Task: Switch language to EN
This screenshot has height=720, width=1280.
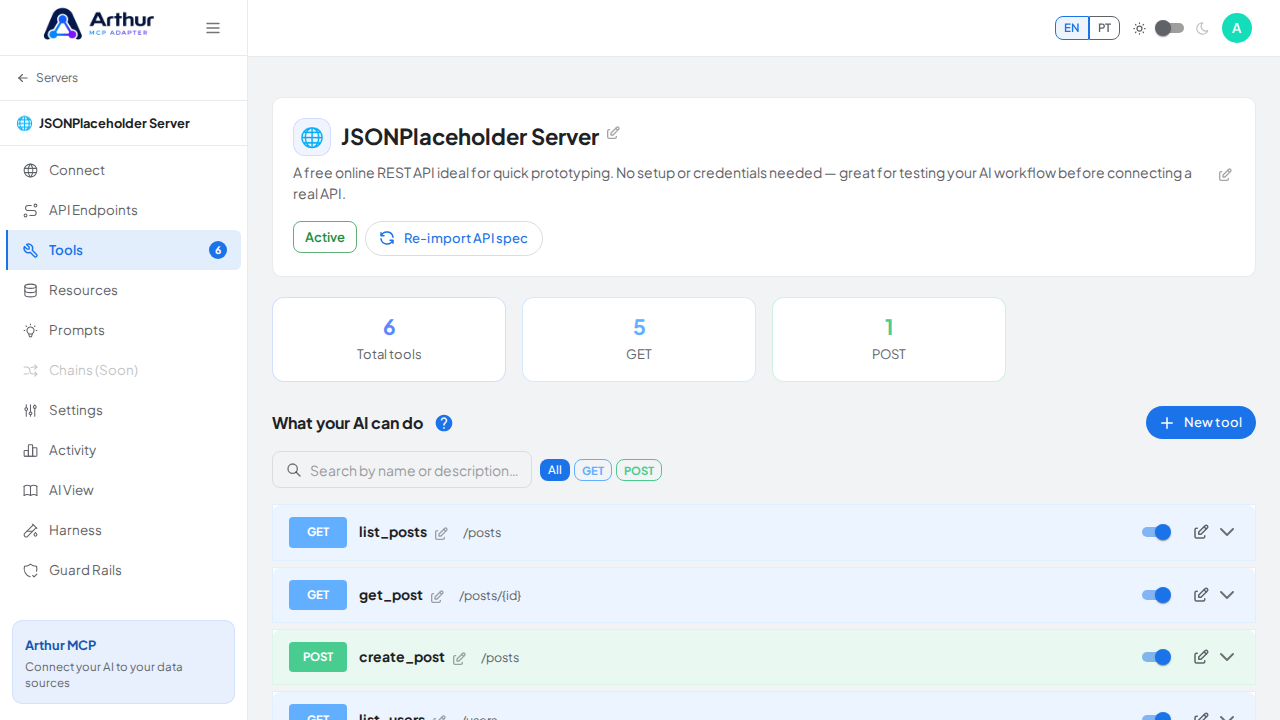Action: point(1072,28)
